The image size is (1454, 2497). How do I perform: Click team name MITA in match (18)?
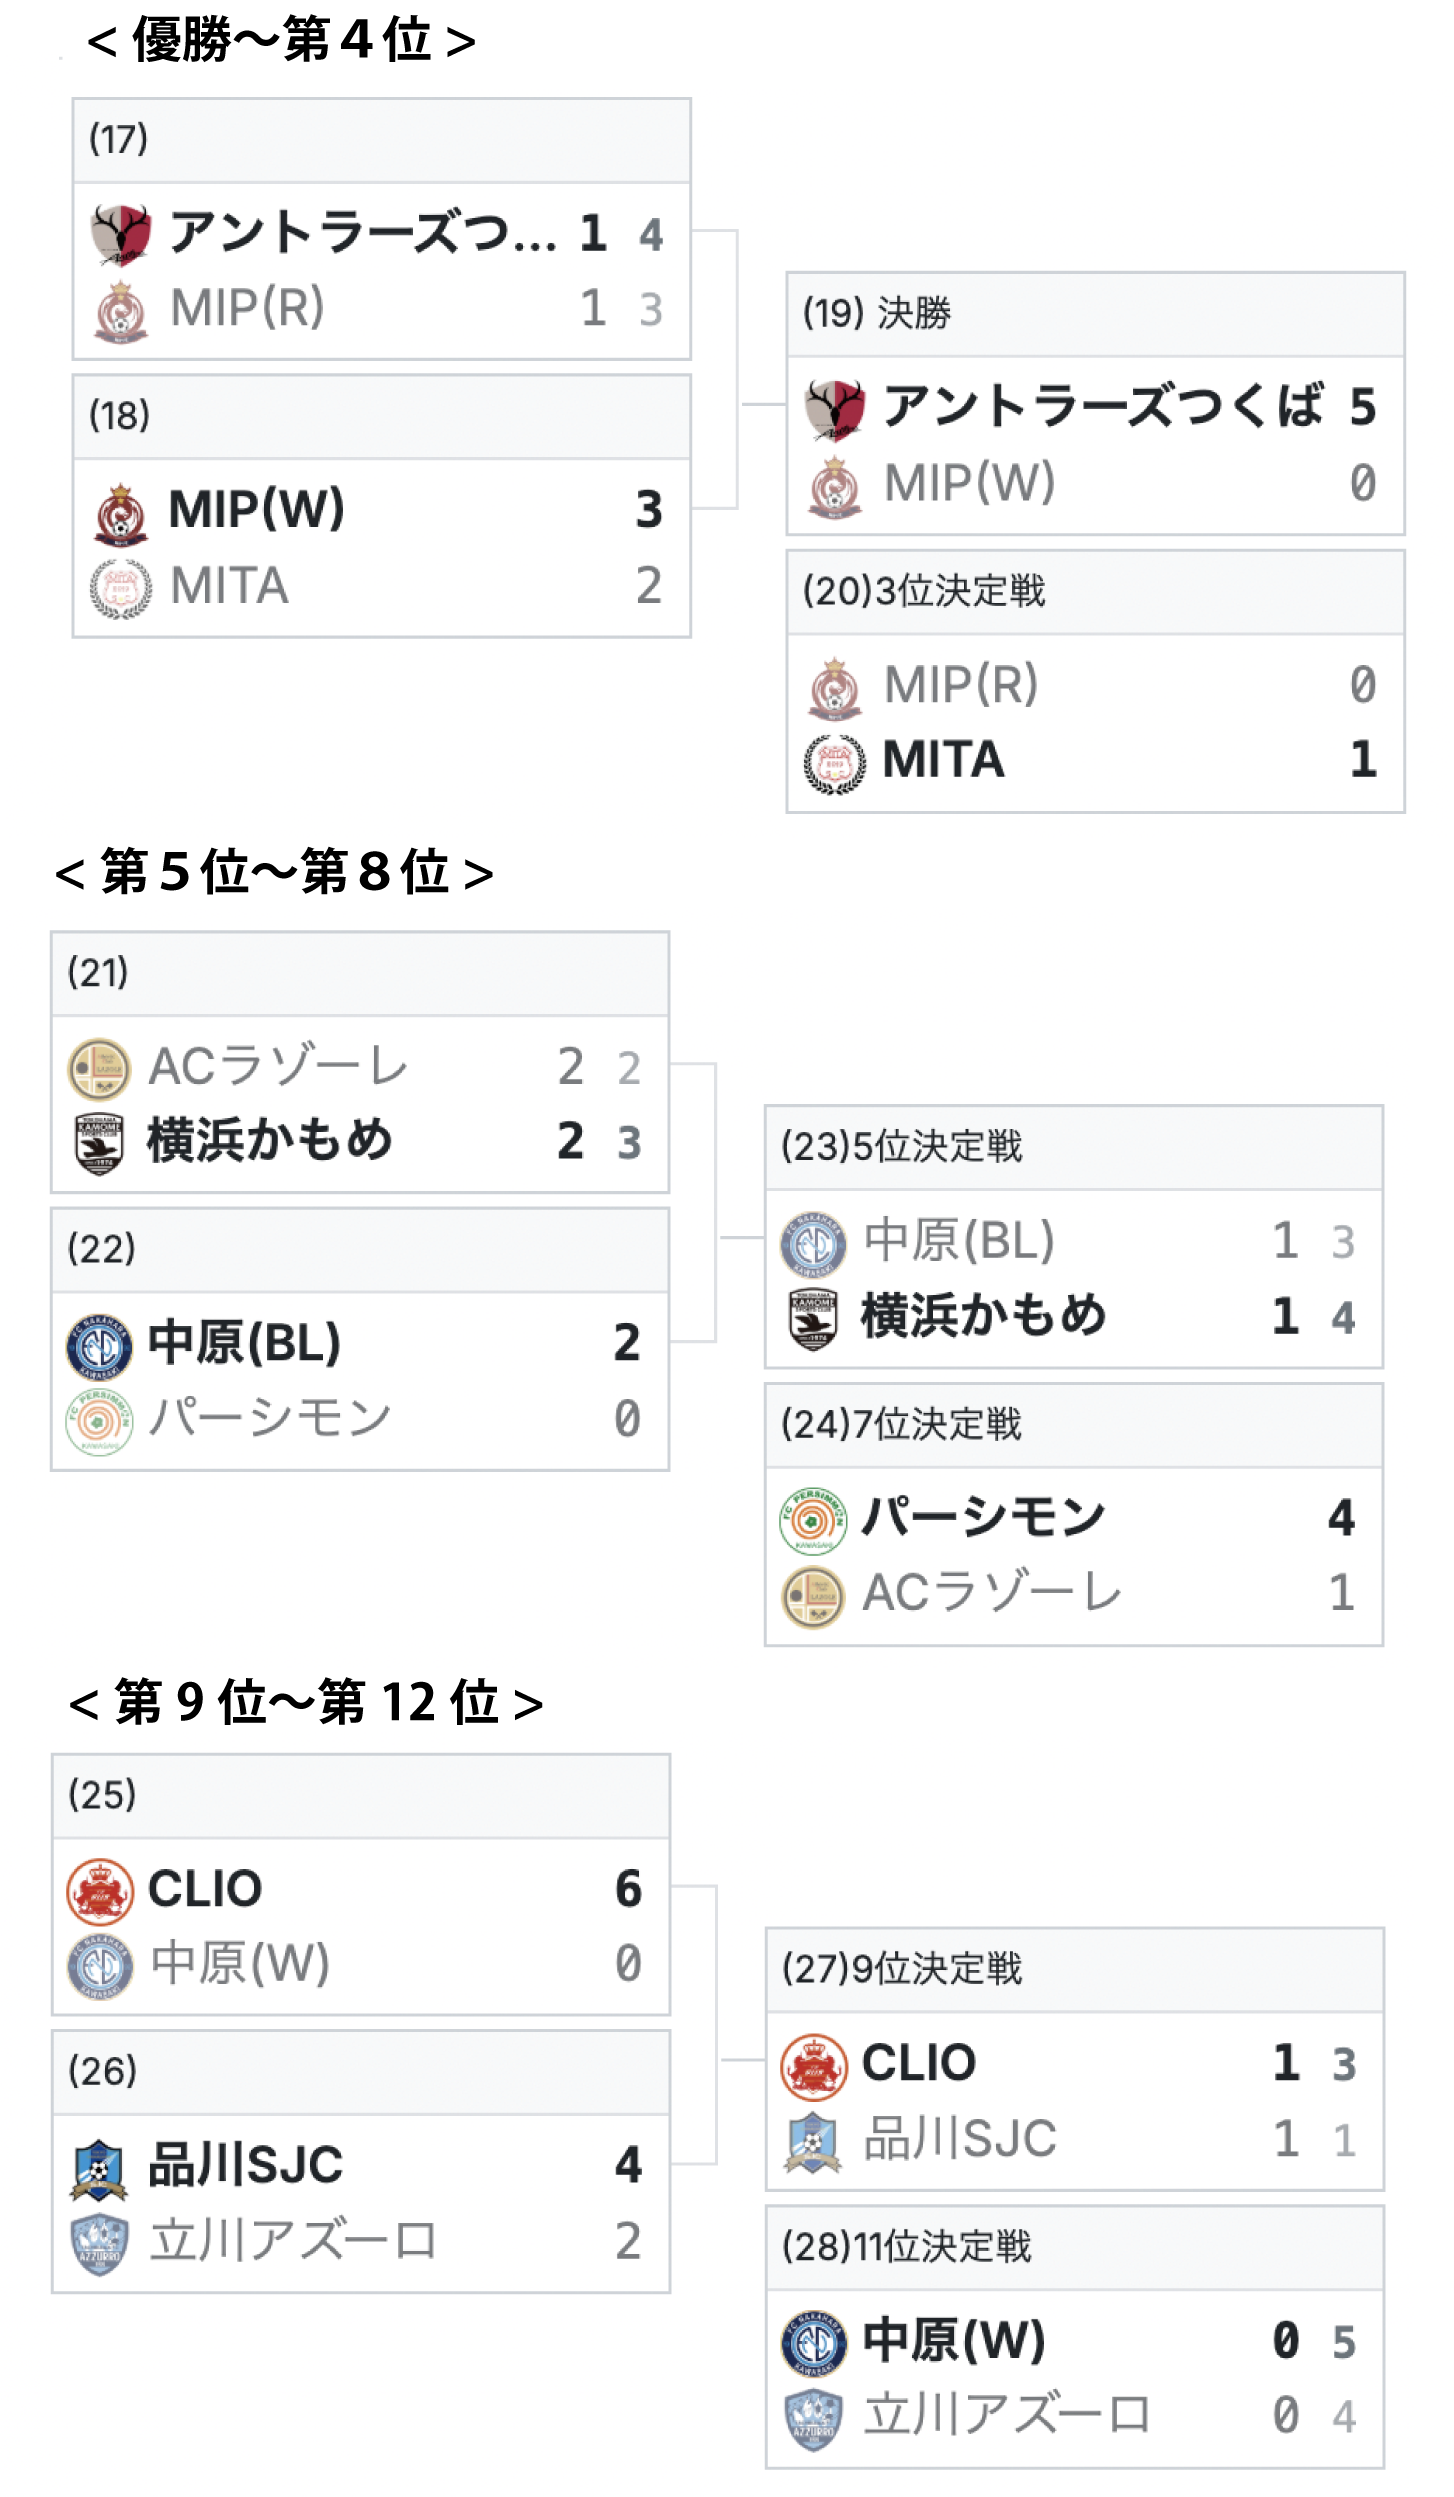tap(229, 586)
